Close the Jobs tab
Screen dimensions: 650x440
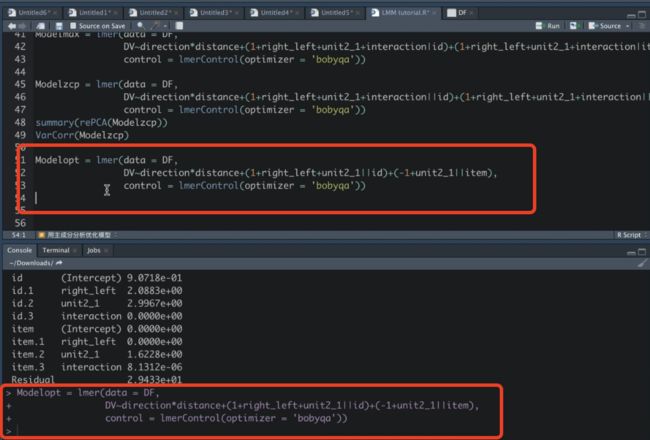click(106, 250)
